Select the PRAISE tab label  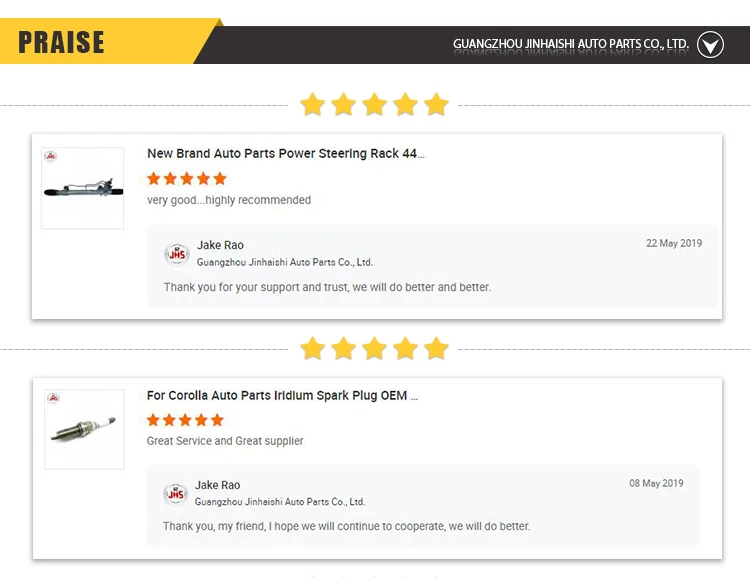[x=61, y=43]
